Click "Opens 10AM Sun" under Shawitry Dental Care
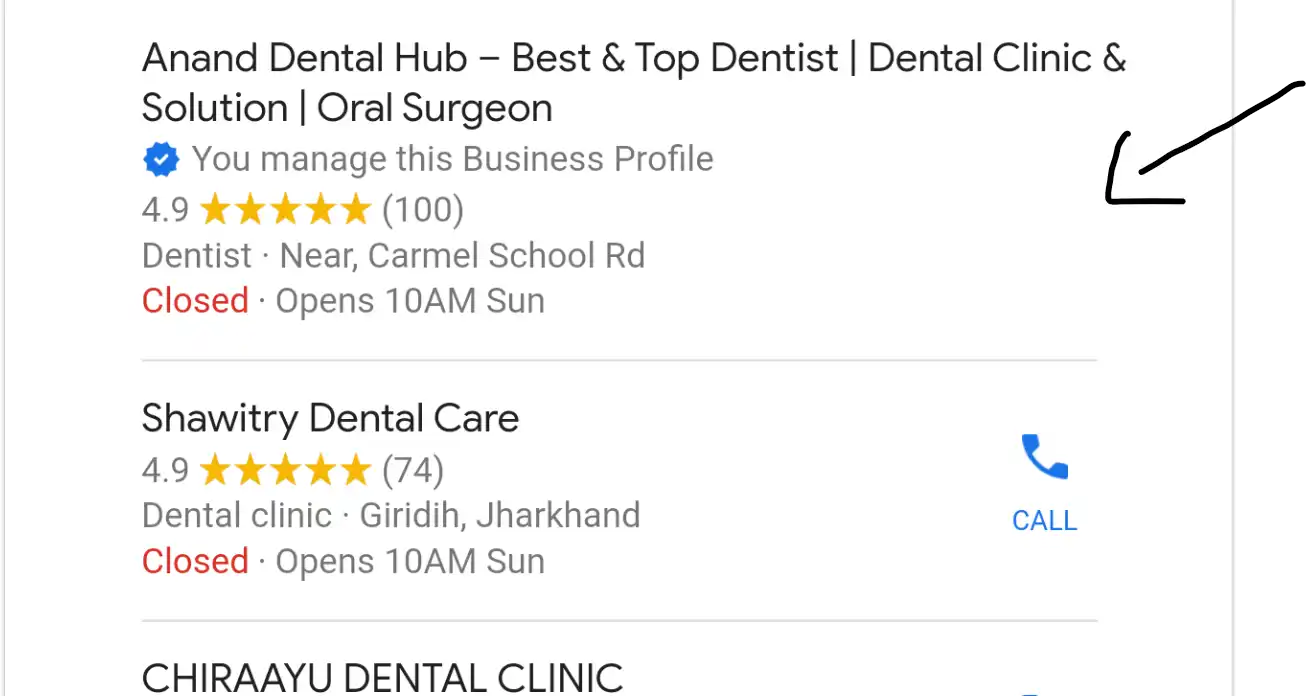The width and height of the screenshot is (1306, 696). [410, 561]
